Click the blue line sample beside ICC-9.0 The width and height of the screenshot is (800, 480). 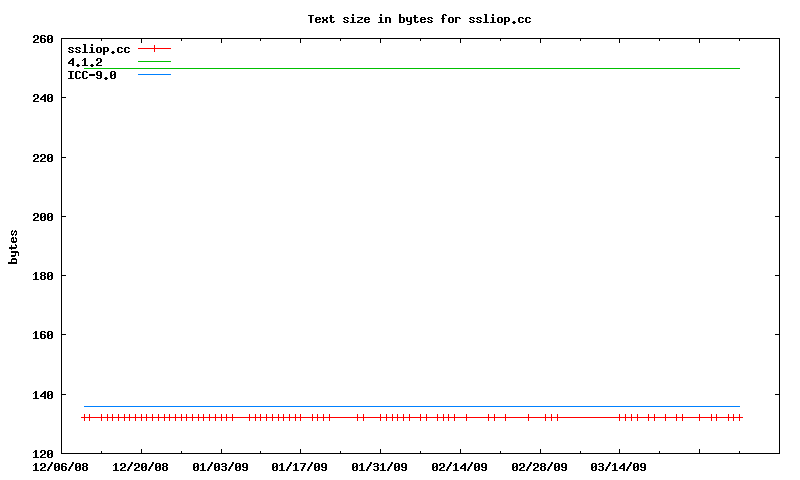pyautogui.click(x=154, y=75)
